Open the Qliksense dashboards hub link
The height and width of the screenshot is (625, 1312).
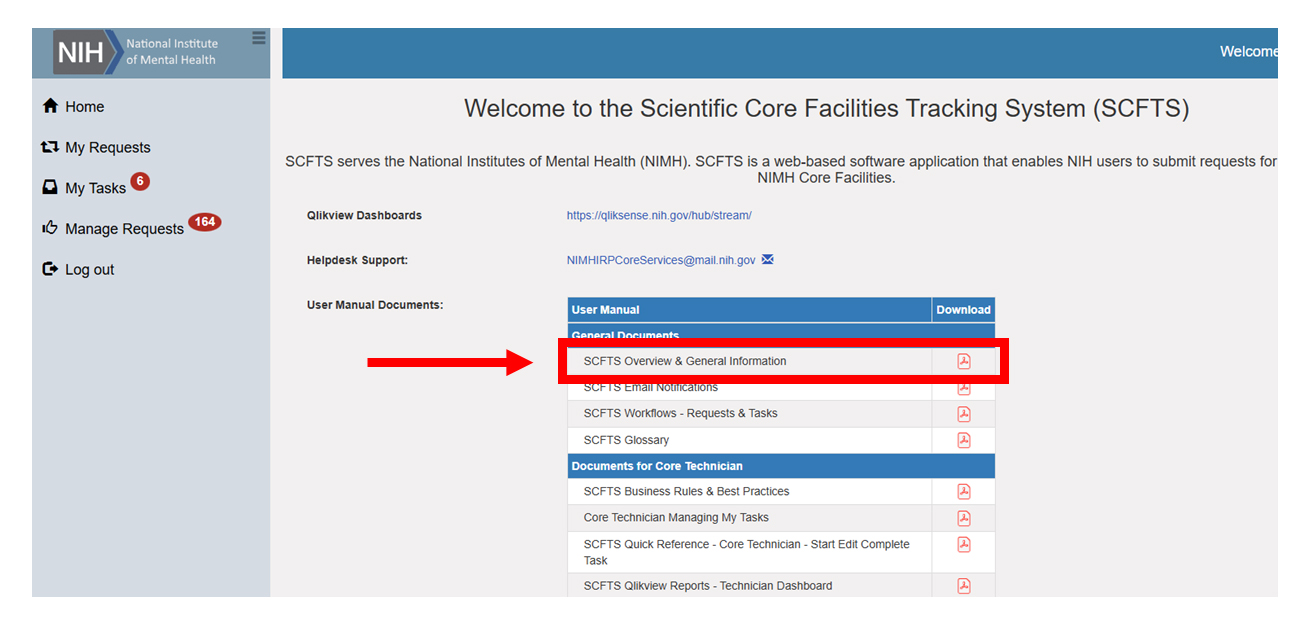658,216
